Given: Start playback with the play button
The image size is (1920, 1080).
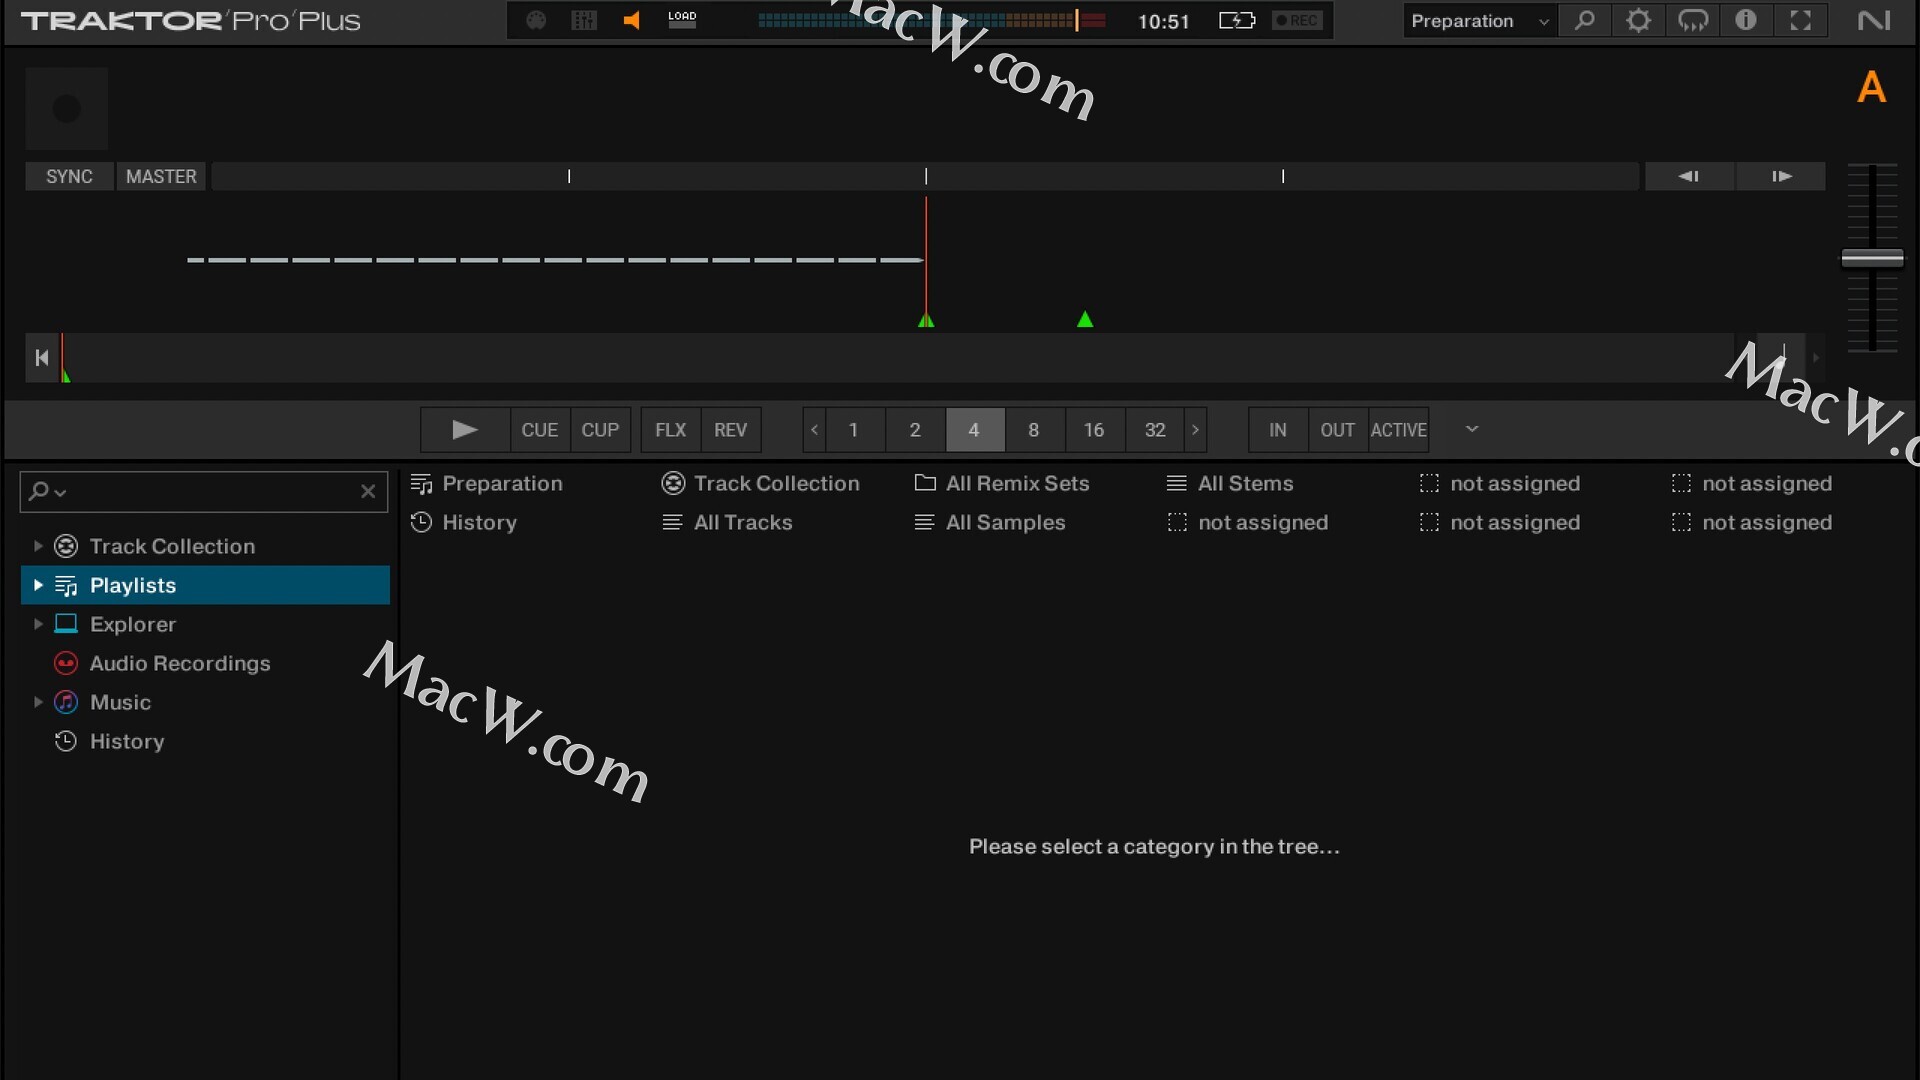Looking at the screenshot, I should point(465,430).
